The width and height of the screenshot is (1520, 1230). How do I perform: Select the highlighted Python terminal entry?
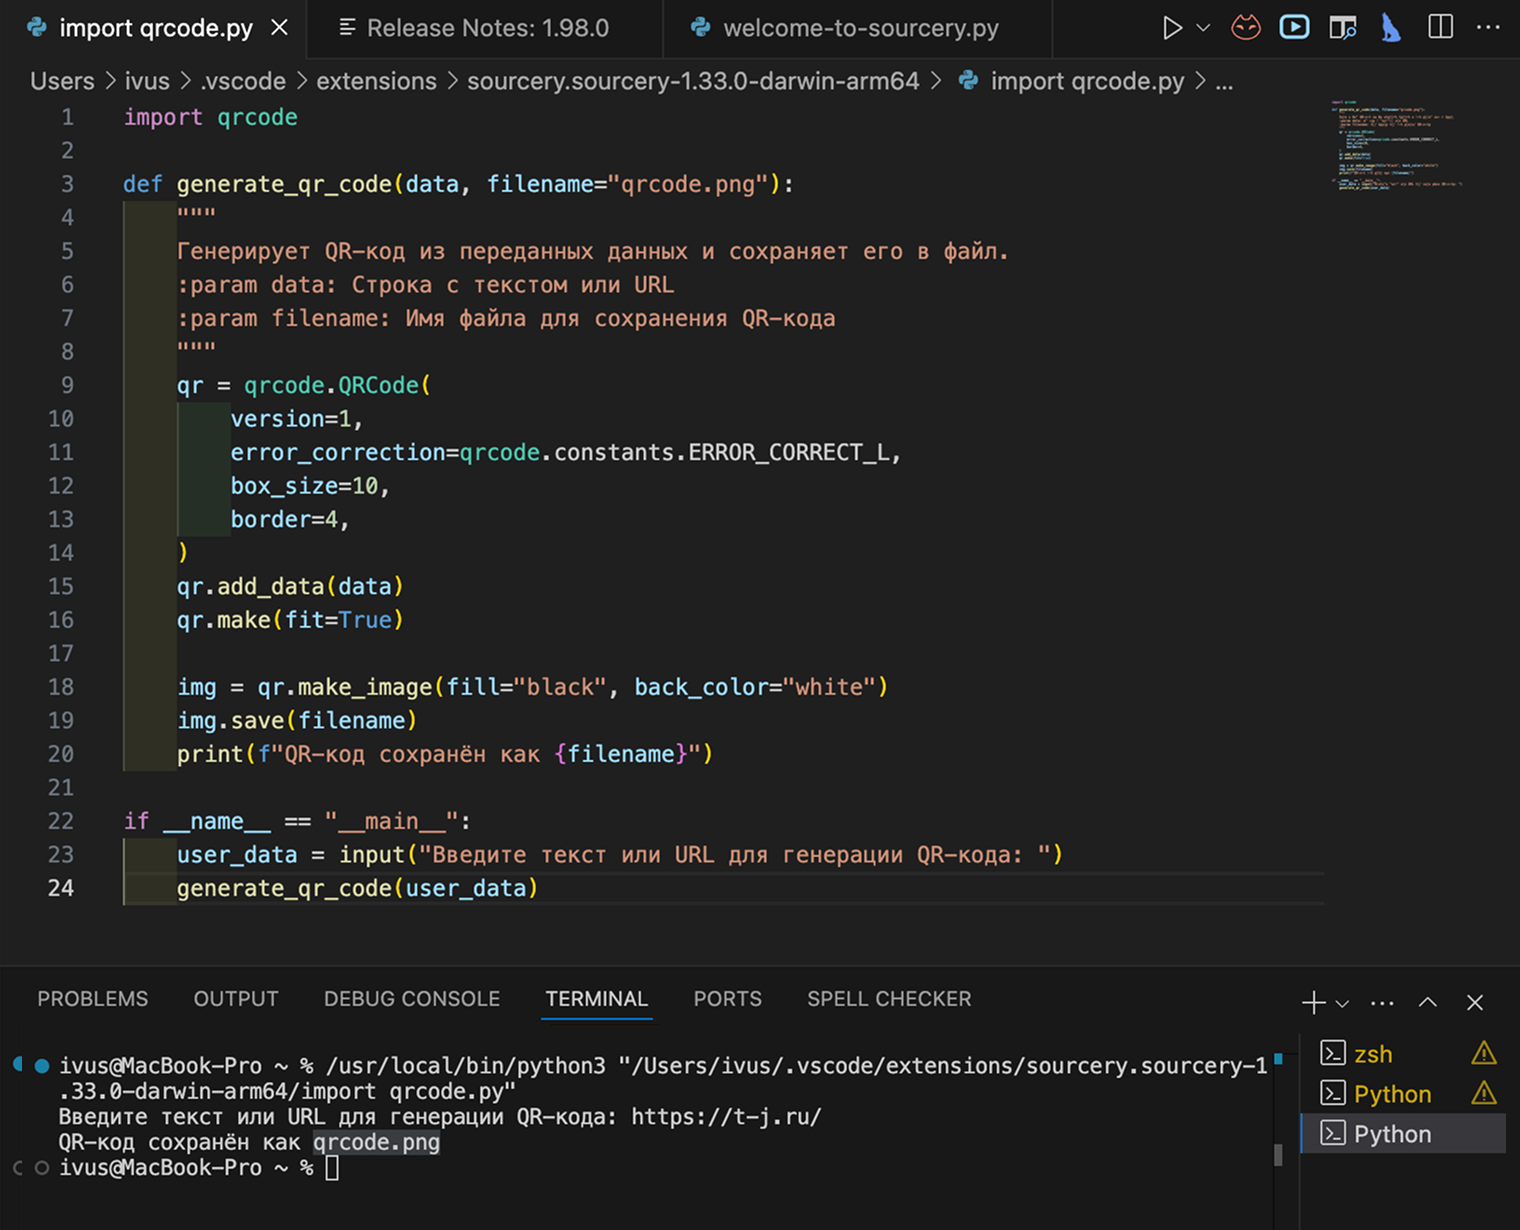[1403, 1134]
